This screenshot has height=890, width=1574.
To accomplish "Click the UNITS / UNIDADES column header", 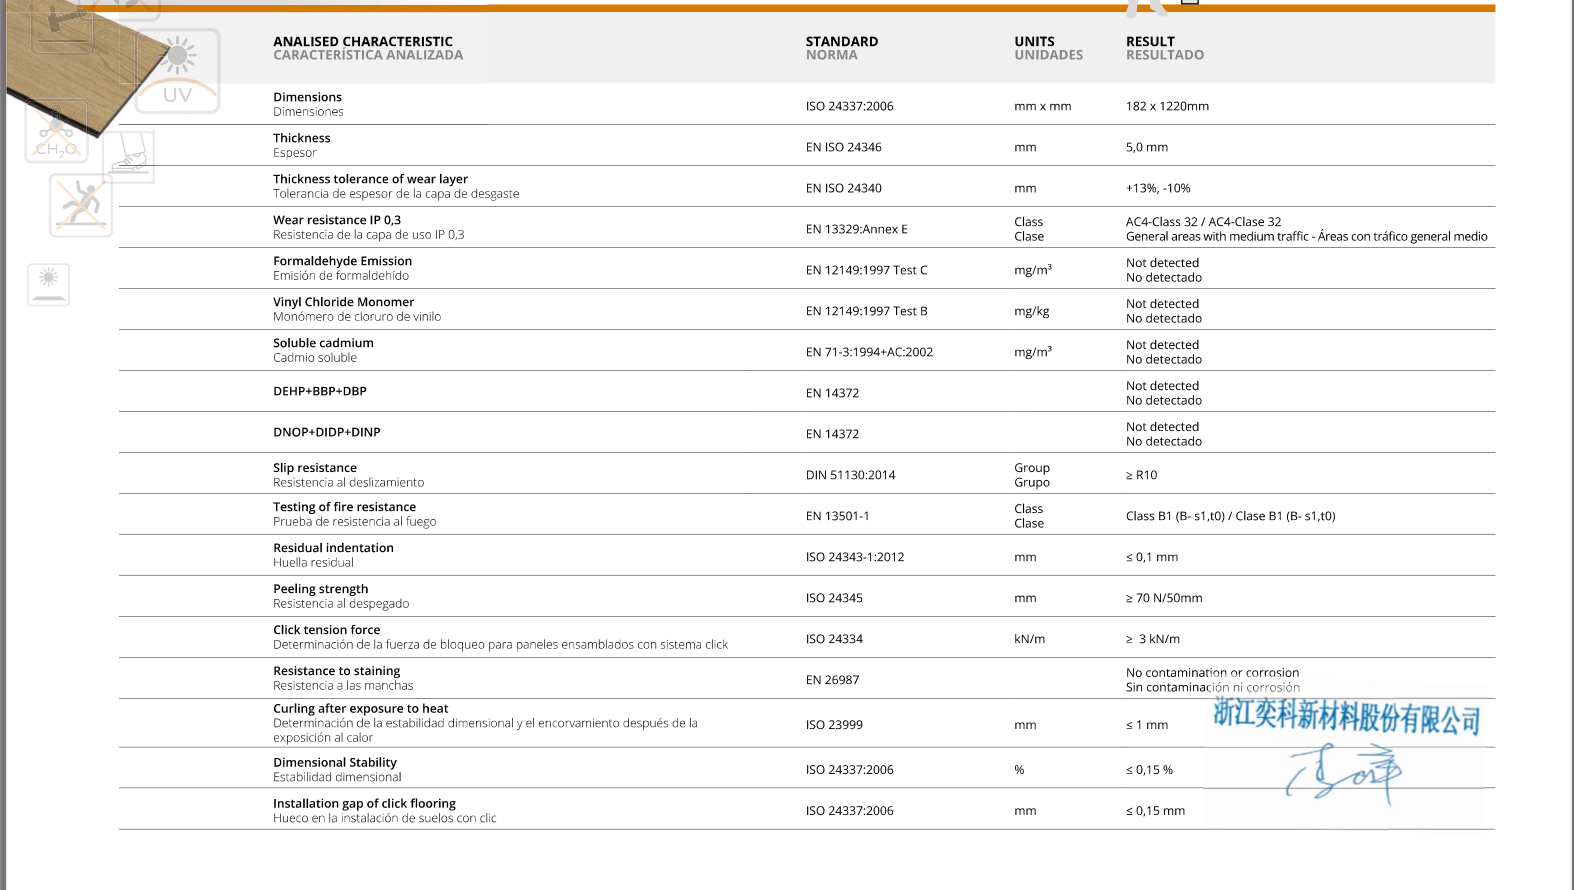I will pos(1048,48).
